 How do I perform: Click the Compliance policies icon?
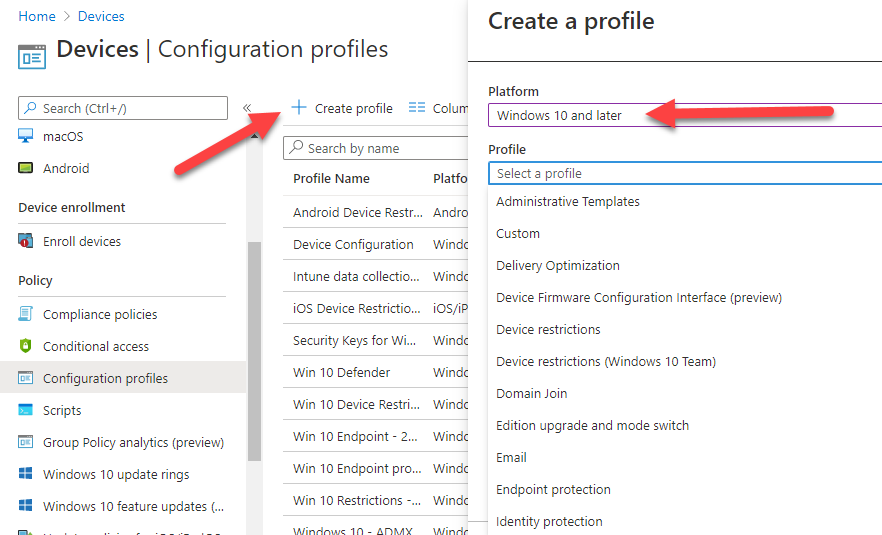point(26,314)
